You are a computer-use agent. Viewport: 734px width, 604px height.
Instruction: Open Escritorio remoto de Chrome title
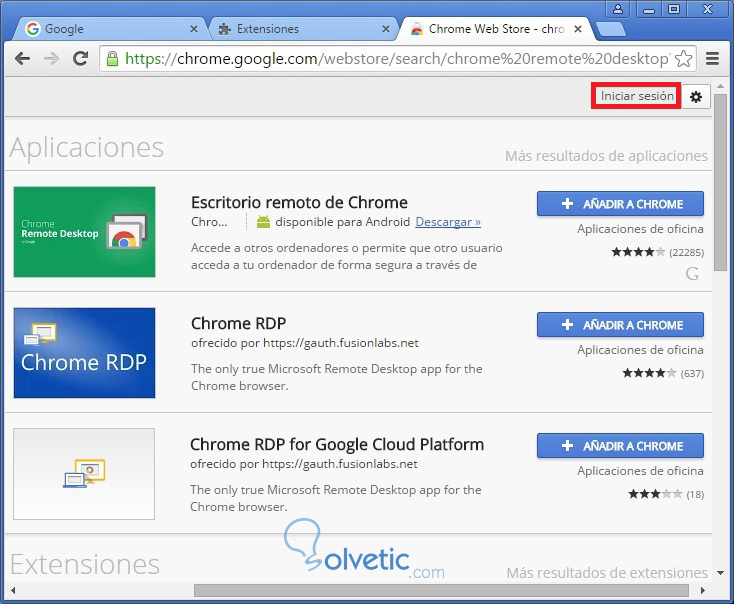(299, 202)
